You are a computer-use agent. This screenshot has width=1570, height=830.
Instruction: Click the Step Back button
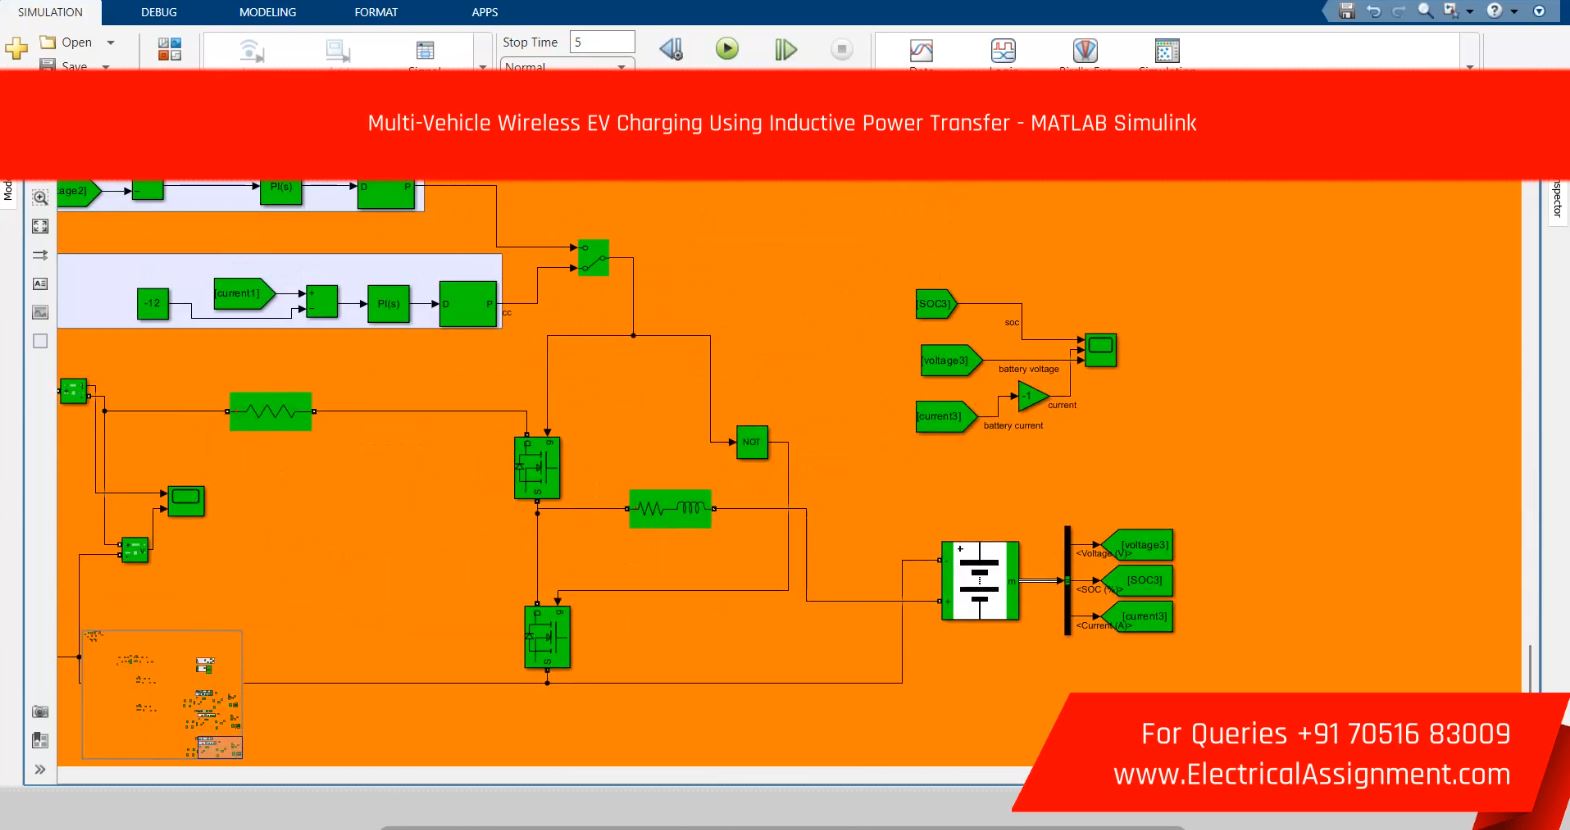671,48
